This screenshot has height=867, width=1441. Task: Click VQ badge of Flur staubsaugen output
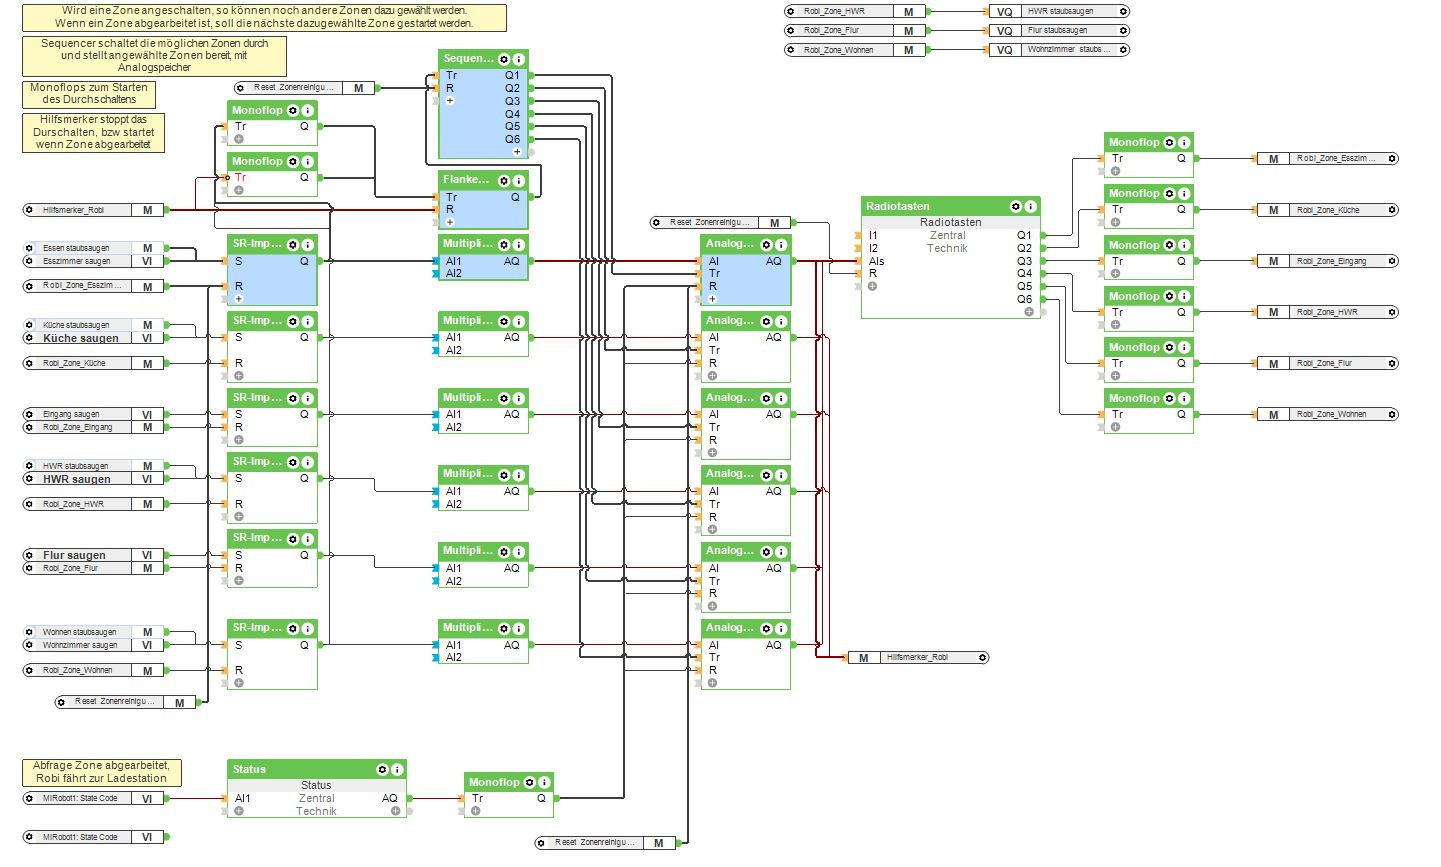click(1005, 30)
